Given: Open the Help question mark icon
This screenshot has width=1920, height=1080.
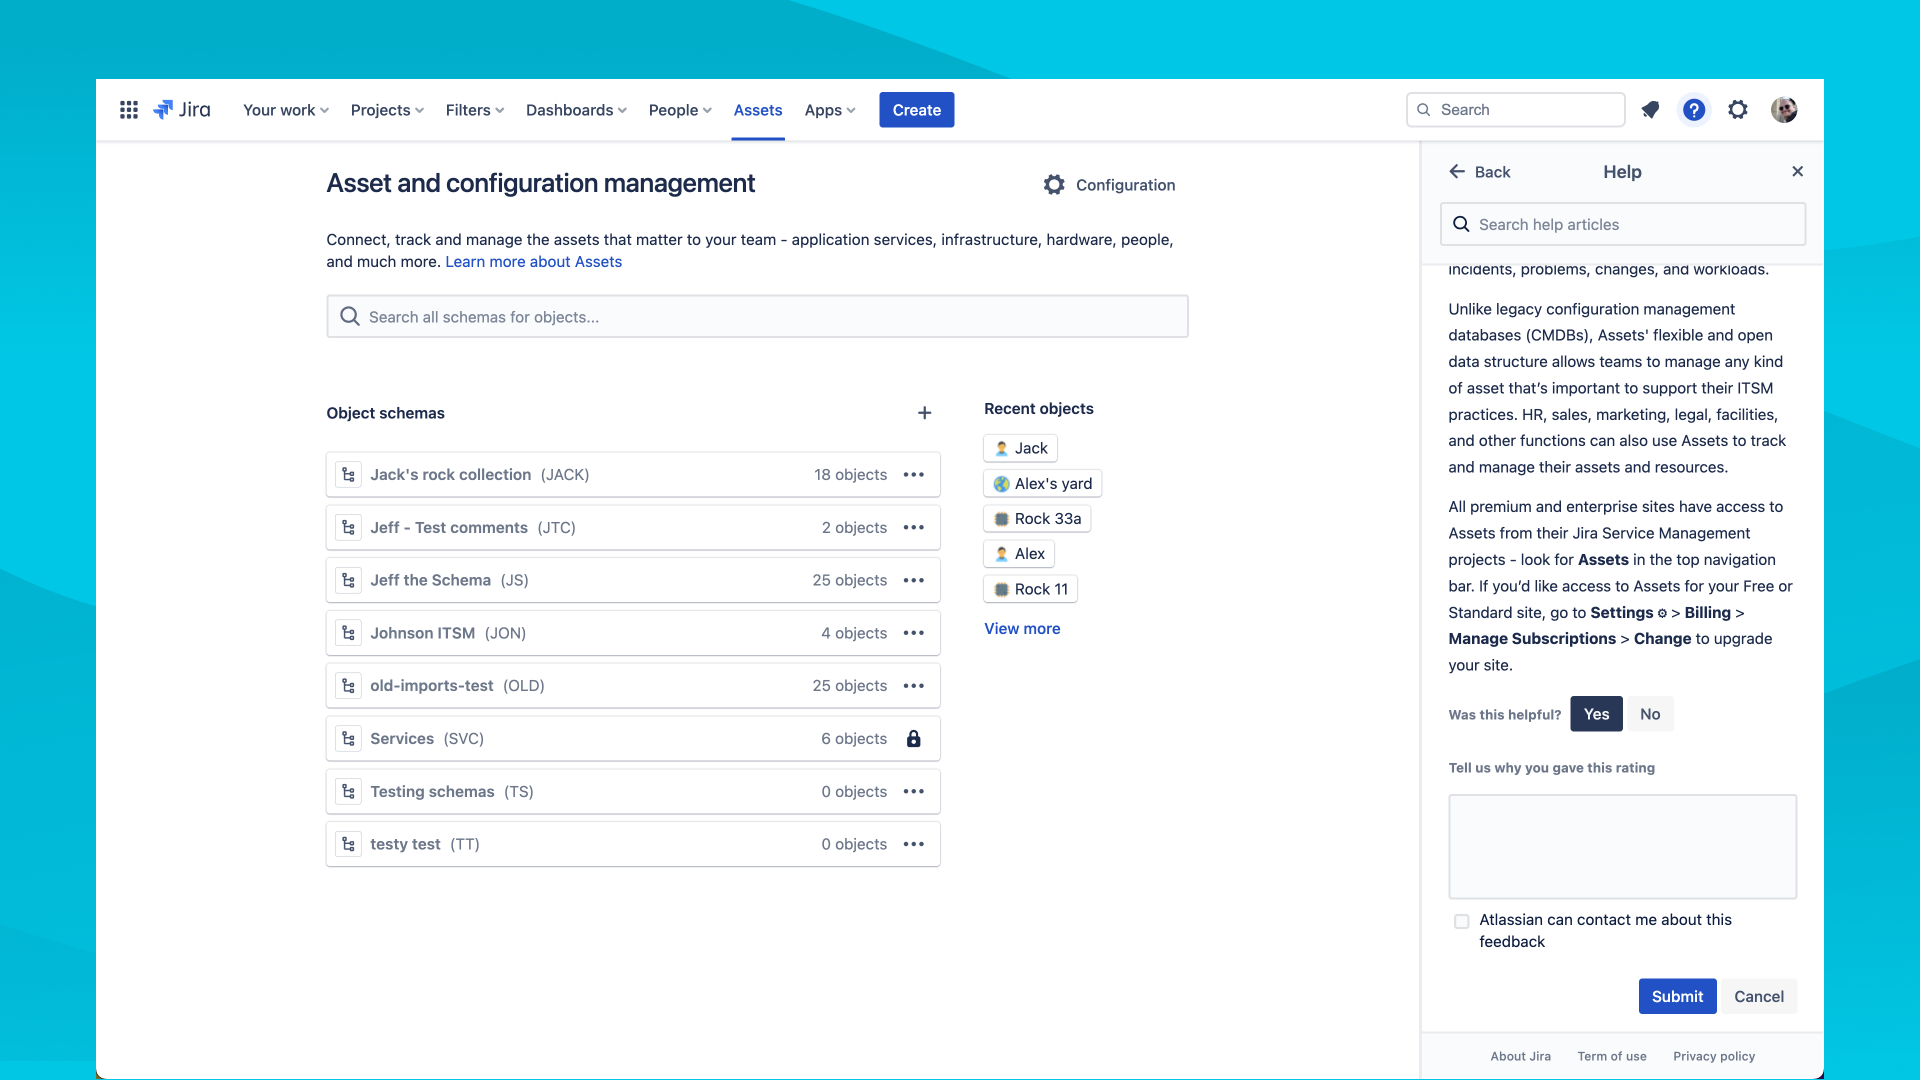Looking at the screenshot, I should pyautogui.click(x=1694, y=110).
